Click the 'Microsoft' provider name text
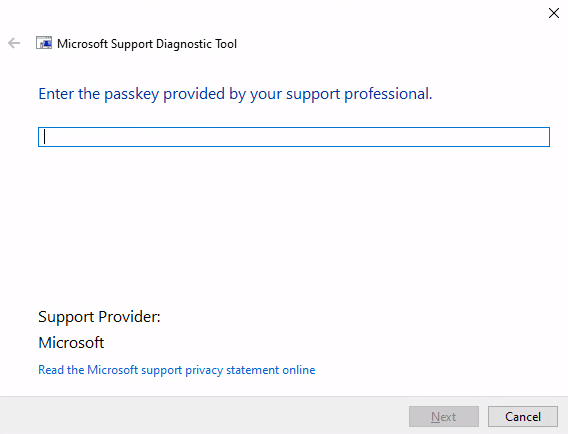This screenshot has width=568, height=434. point(71,343)
